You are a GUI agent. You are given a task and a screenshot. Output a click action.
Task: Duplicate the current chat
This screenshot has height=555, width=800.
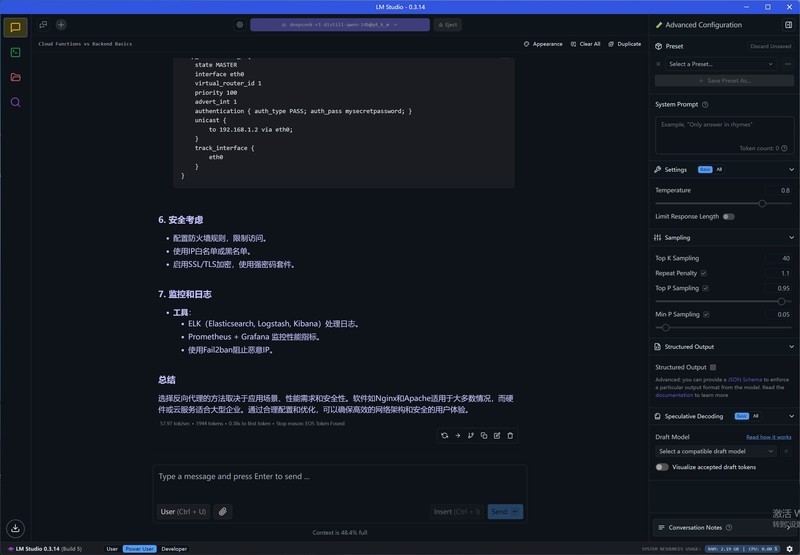click(x=624, y=44)
